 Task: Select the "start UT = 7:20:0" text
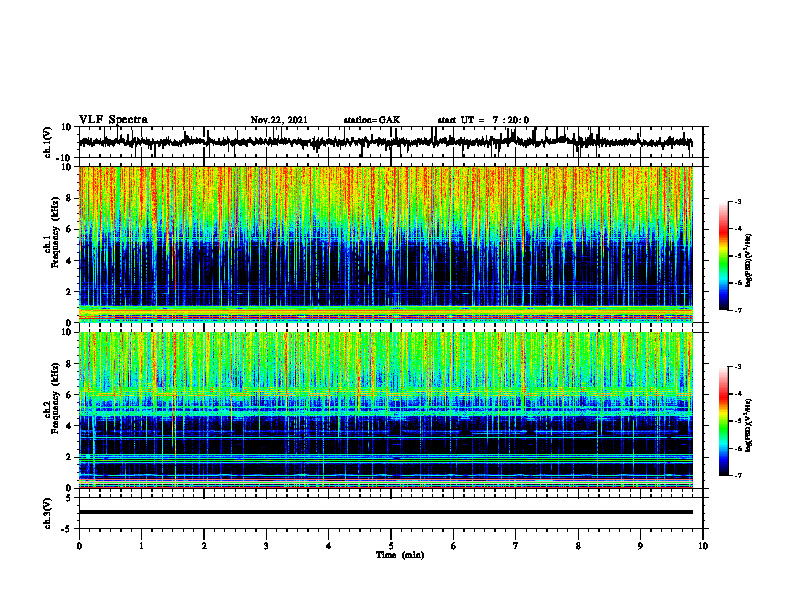tap(483, 120)
